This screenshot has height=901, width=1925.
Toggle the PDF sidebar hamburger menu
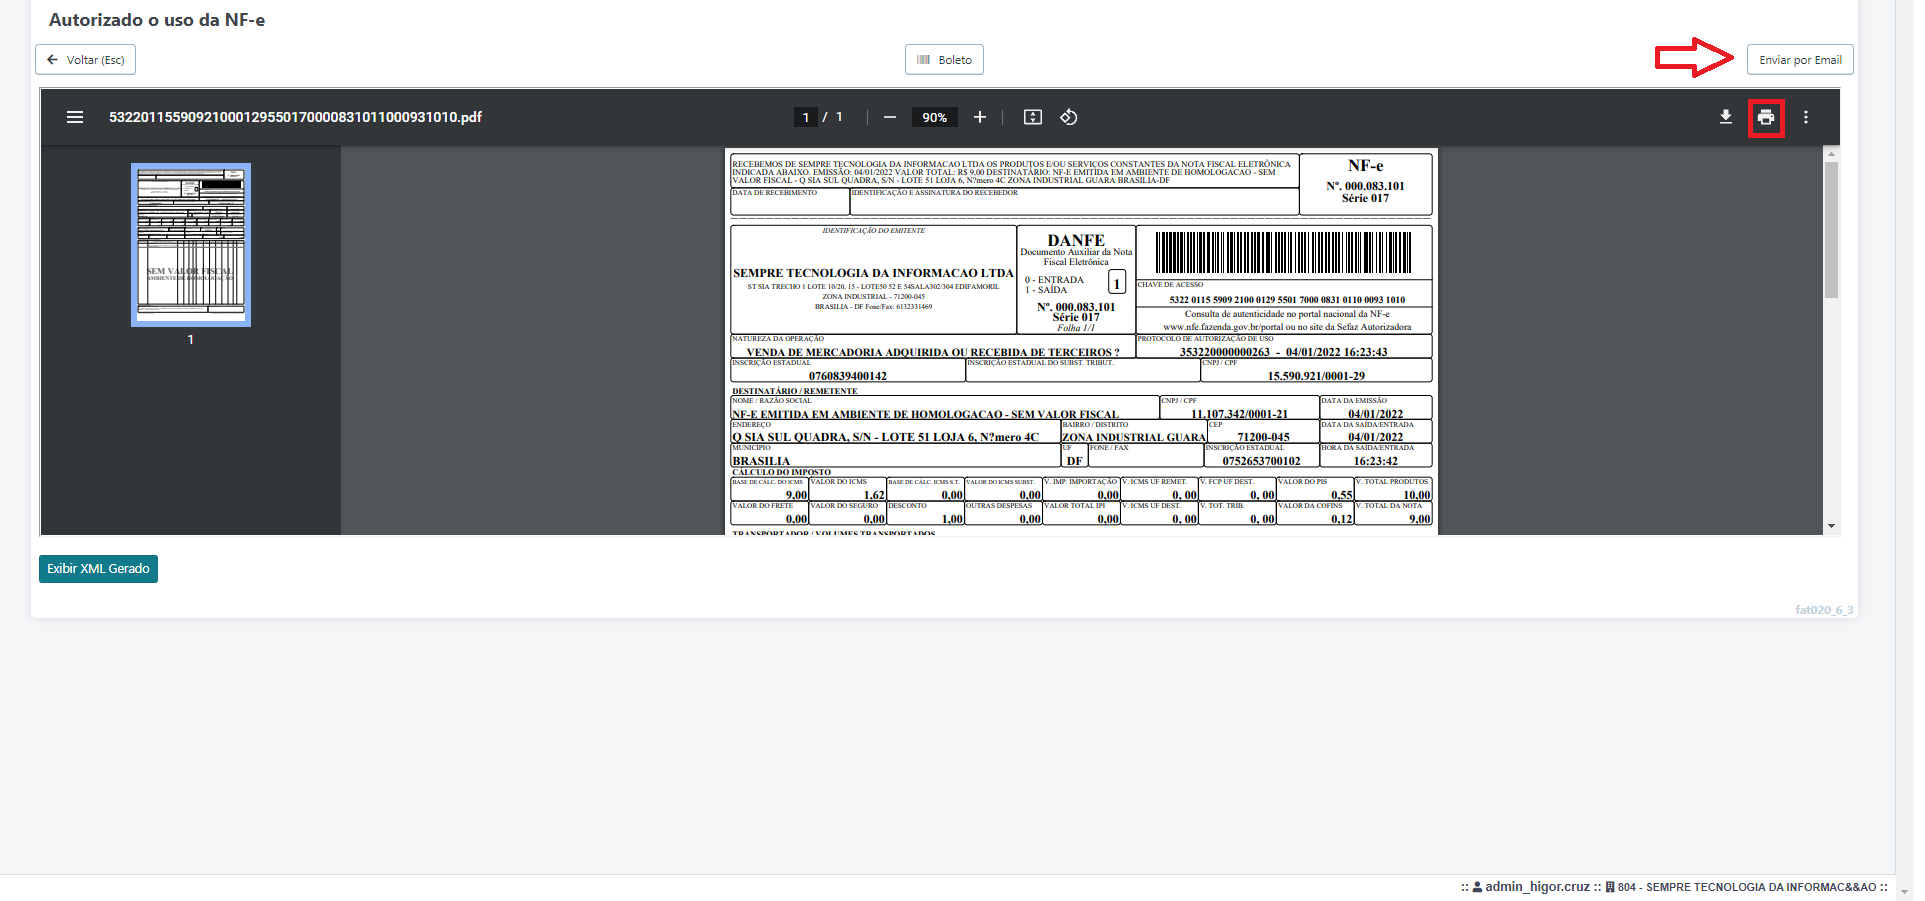pos(75,117)
